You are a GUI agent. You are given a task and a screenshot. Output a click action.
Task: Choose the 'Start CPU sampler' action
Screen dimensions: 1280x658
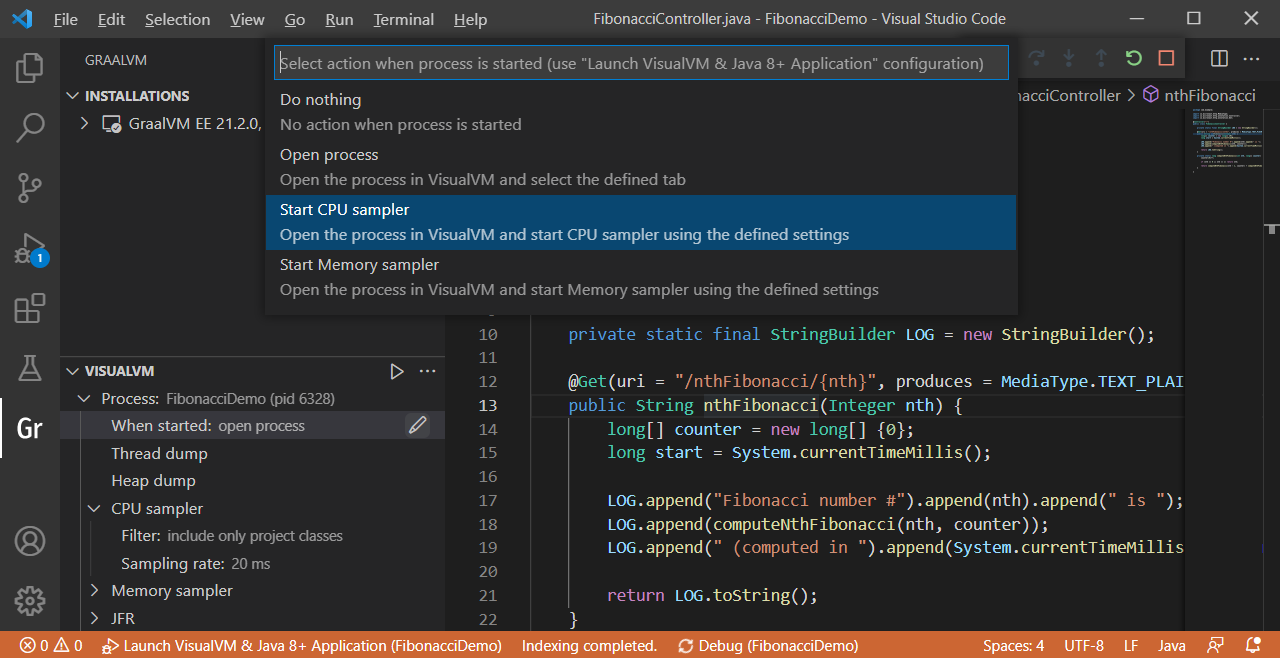(641, 222)
